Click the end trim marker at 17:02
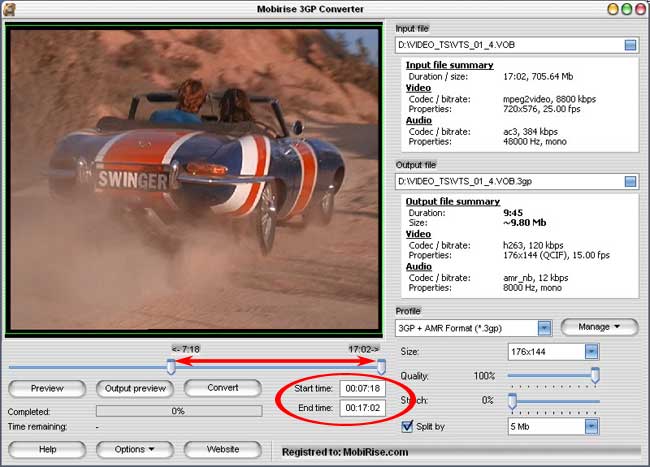Viewport: 650px width, 467px height. pyautogui.click(x=381, y=367)
